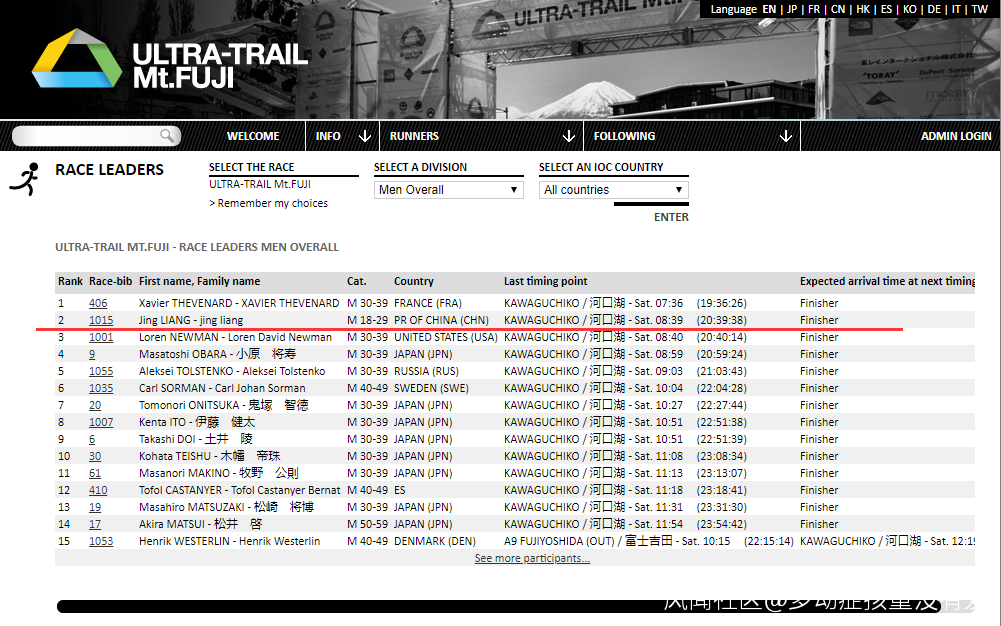Click the search magnifier icon
Image resolution: width=1001 pixels, height=626 pixels.
click(167, 135)
